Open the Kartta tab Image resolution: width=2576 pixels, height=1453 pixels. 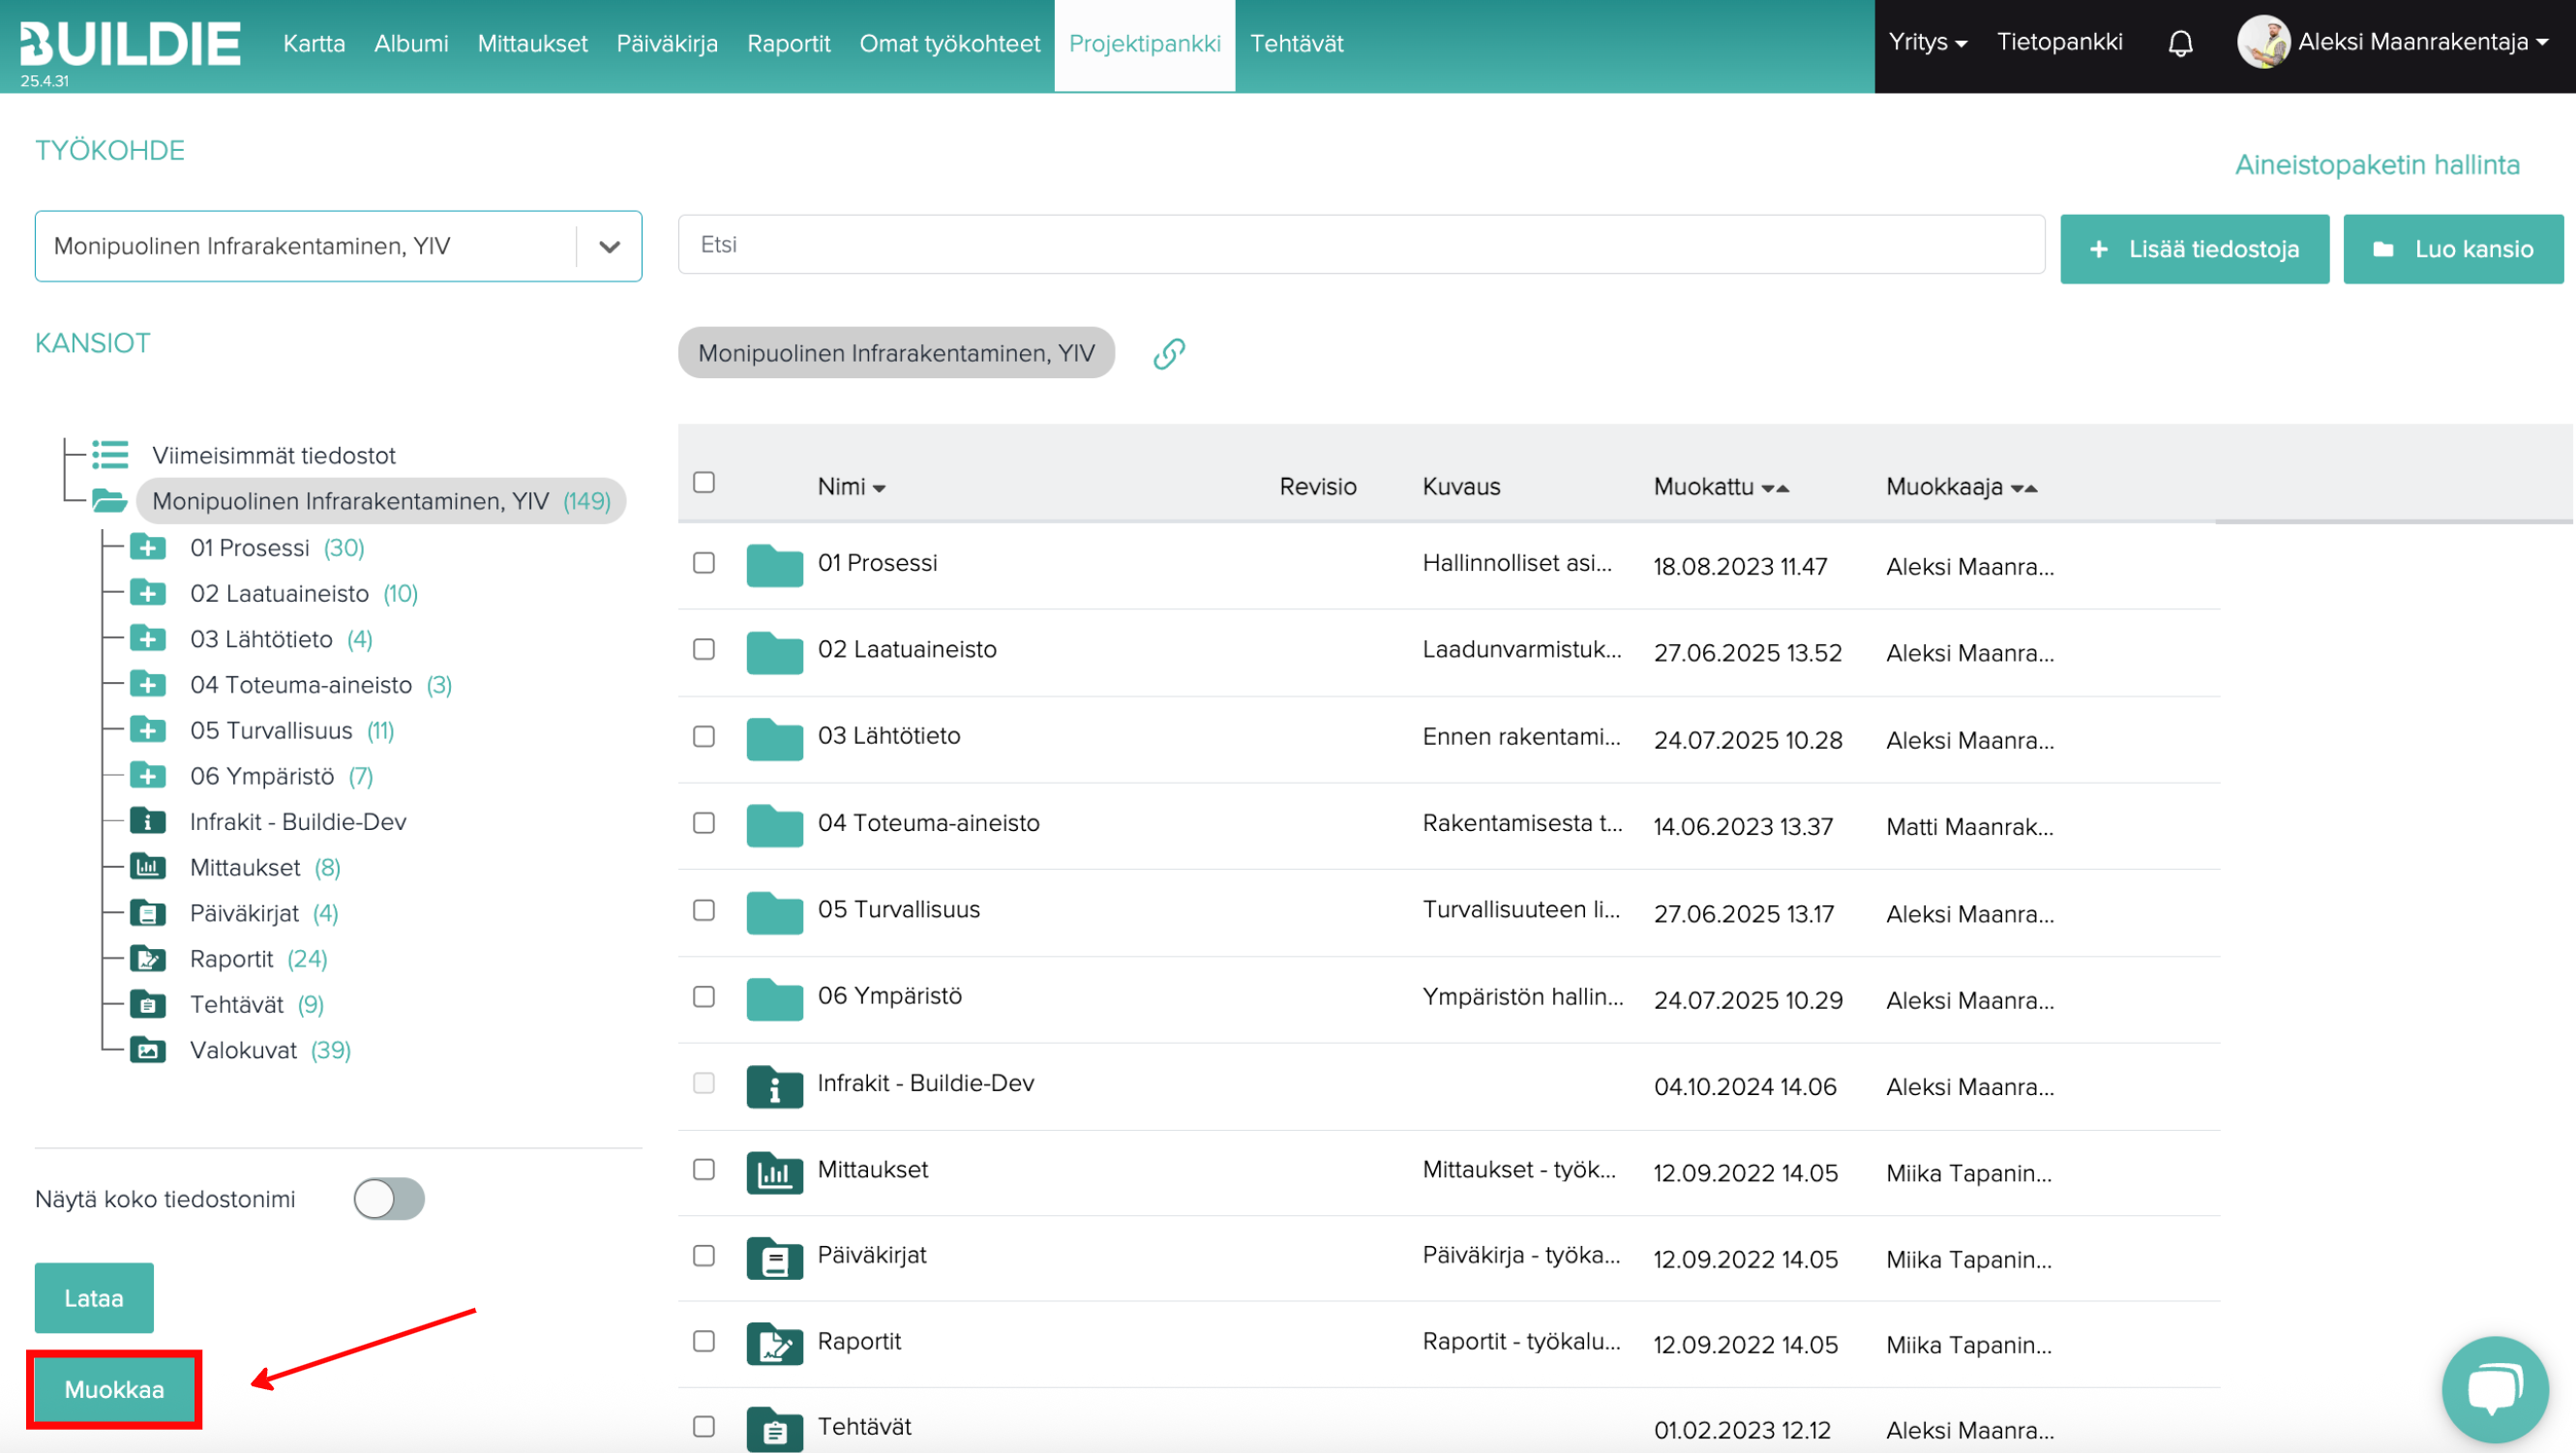[x=314, y=44]
